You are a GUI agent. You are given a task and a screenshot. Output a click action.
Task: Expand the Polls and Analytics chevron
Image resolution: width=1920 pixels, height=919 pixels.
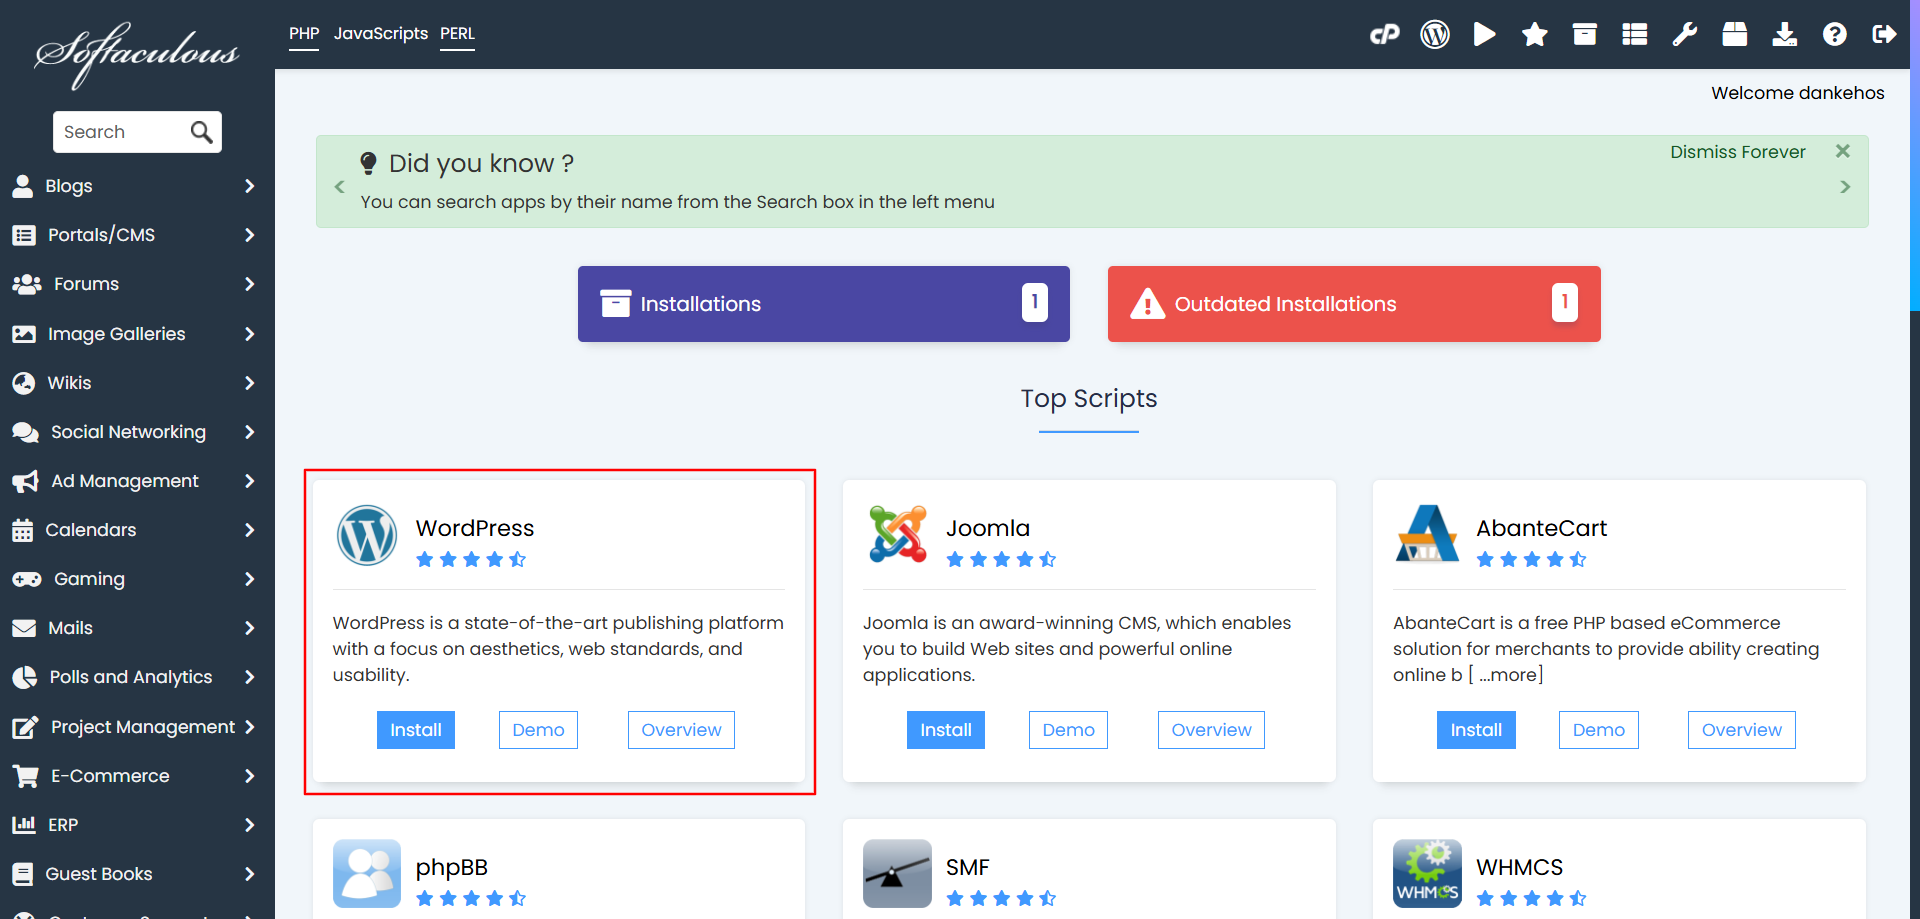click(x=249, y=677)
